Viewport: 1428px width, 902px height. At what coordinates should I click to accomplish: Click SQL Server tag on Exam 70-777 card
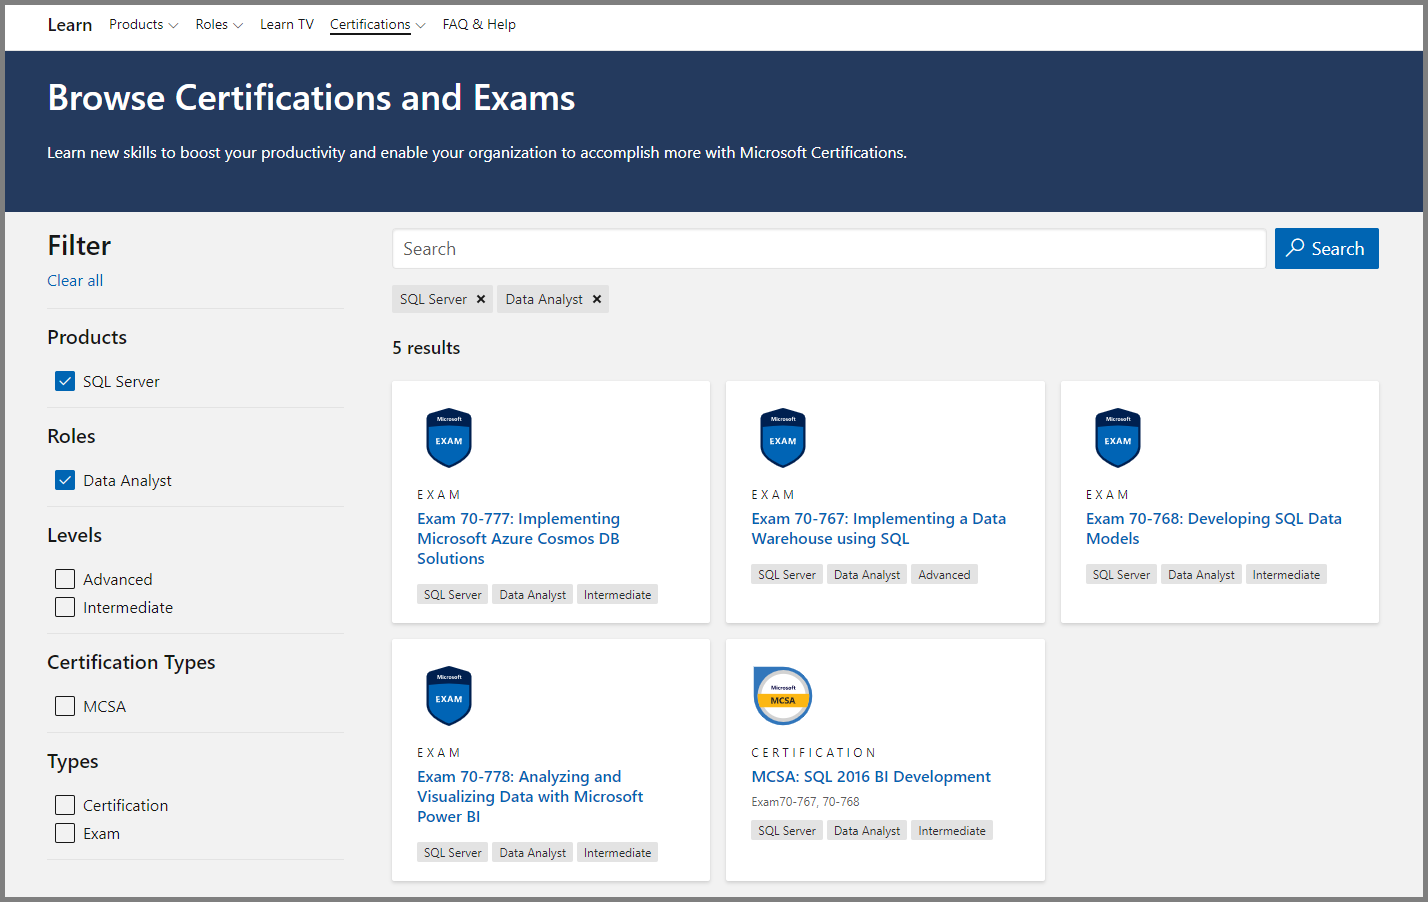click(x=452, y=594)
